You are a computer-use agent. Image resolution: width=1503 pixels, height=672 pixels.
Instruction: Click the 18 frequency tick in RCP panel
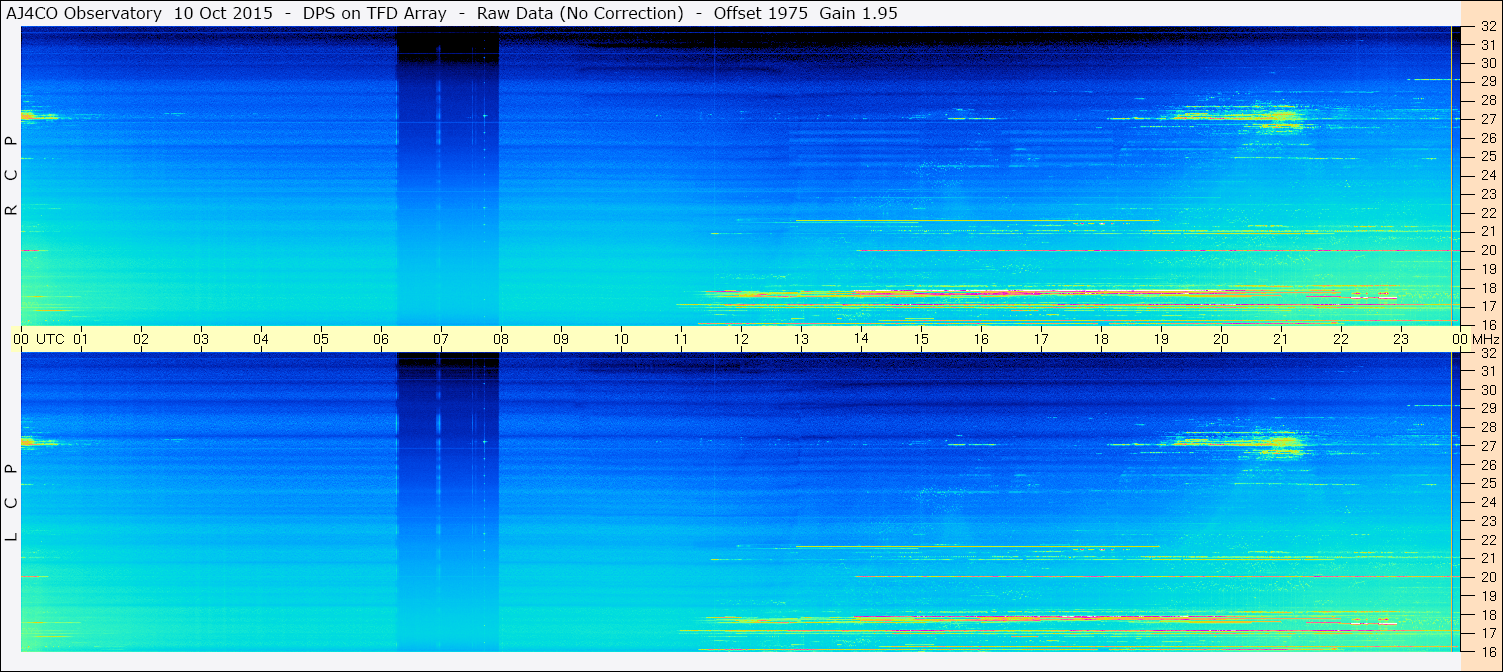[x=1487, y=288]
